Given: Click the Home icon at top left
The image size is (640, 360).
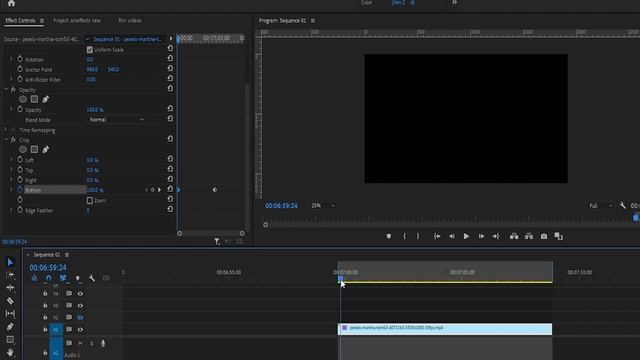Looking at the screenshot, I should click(11, 3).
